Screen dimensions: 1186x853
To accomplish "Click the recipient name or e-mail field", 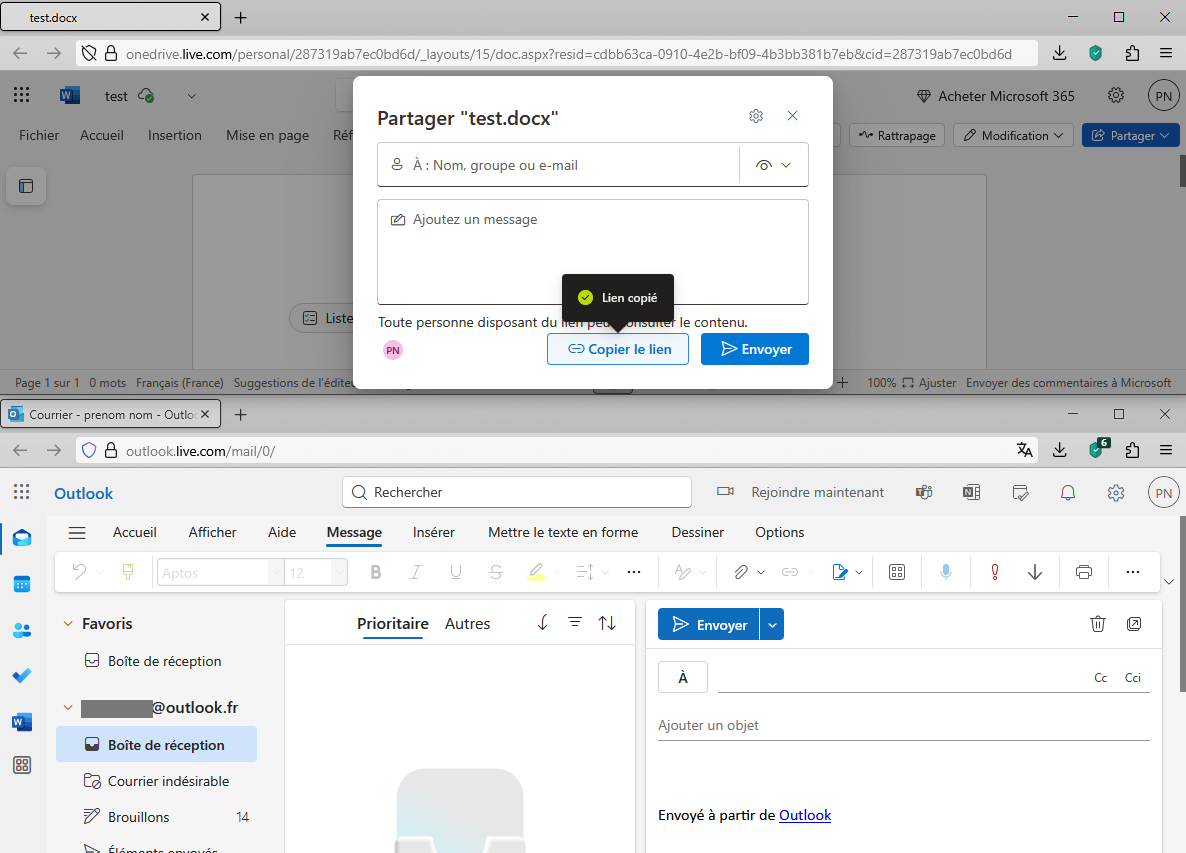I will (558, 165).
